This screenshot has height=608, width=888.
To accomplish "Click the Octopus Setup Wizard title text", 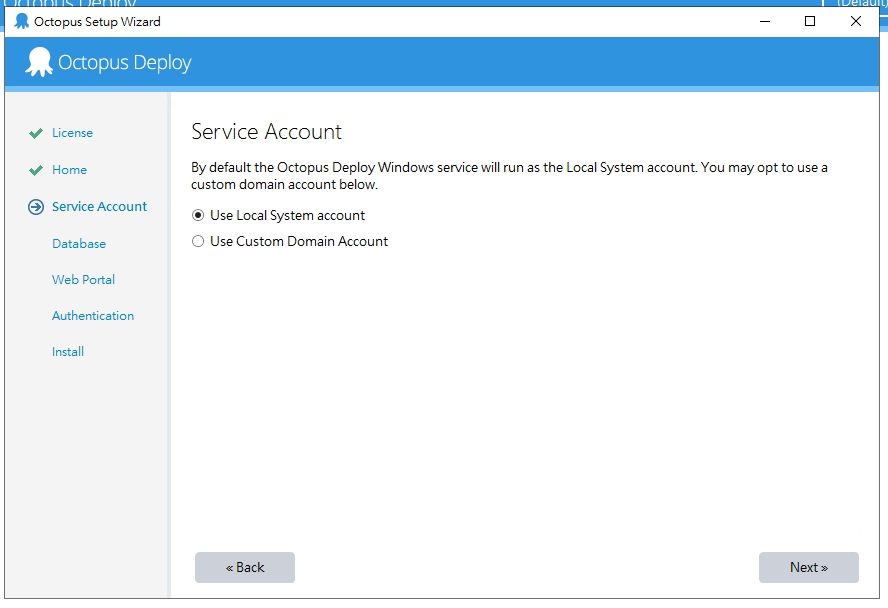I will 97,22.
